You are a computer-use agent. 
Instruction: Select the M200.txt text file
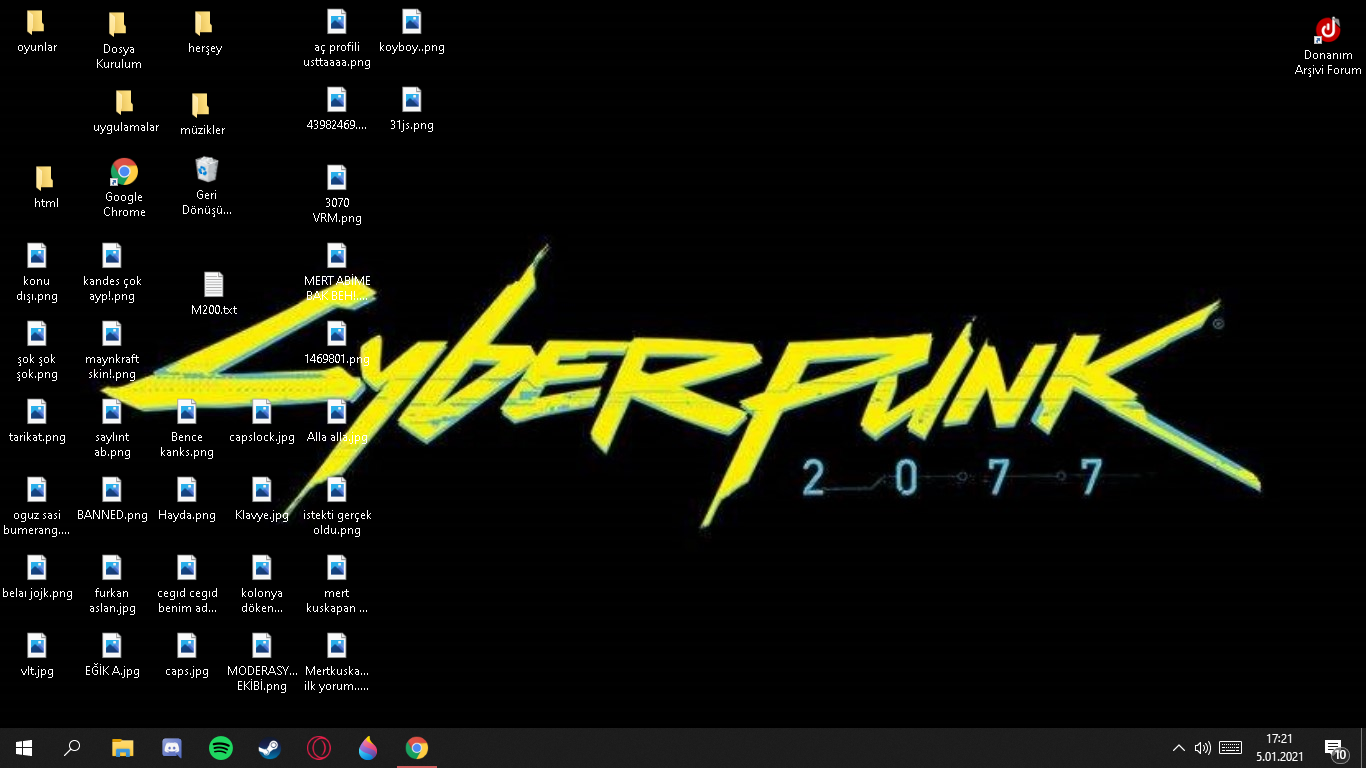point(214,293)
